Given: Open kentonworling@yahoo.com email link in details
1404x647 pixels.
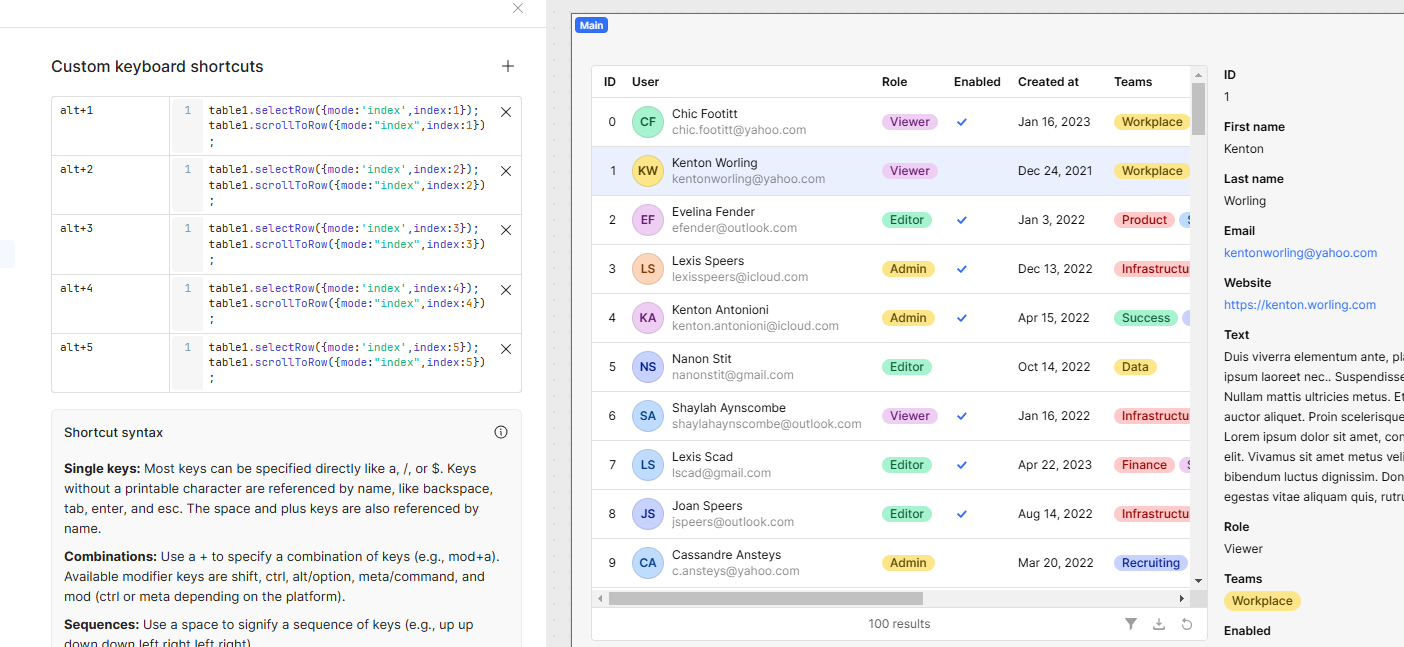Looking at the screenshot, I should click(x=1300, y=253).
